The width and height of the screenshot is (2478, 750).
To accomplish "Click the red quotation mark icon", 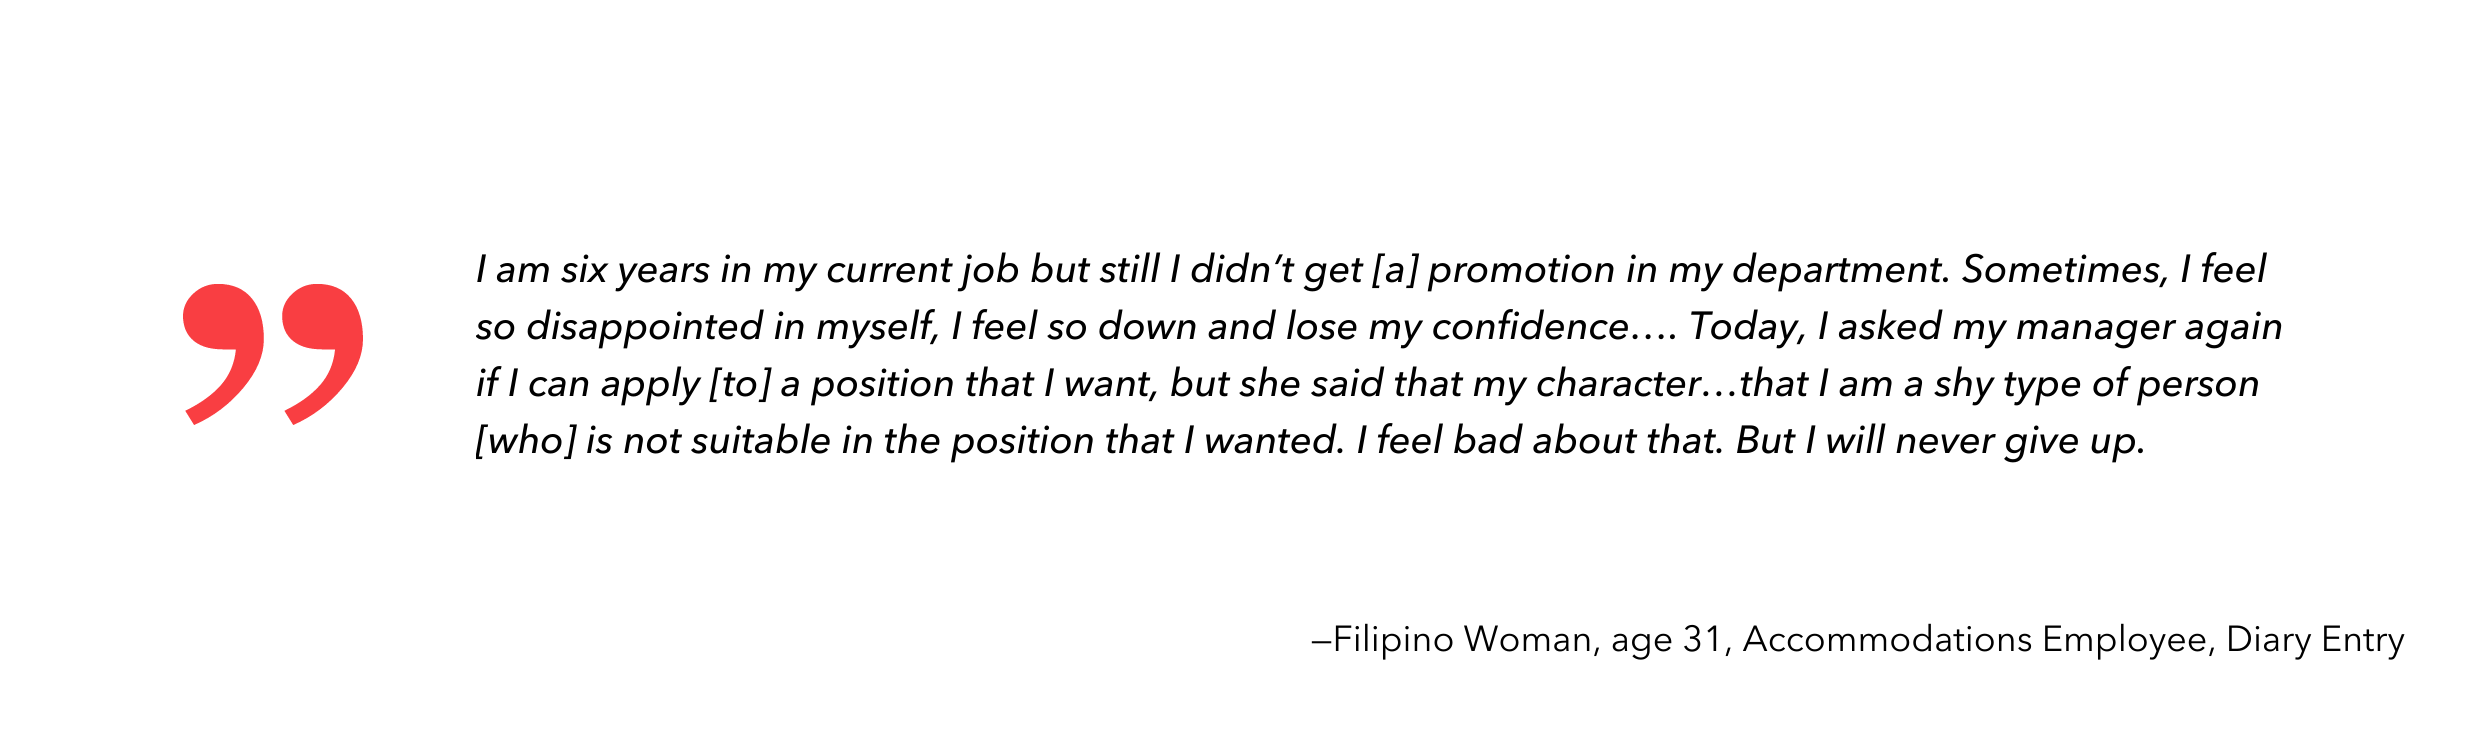I will pos(273,354).
